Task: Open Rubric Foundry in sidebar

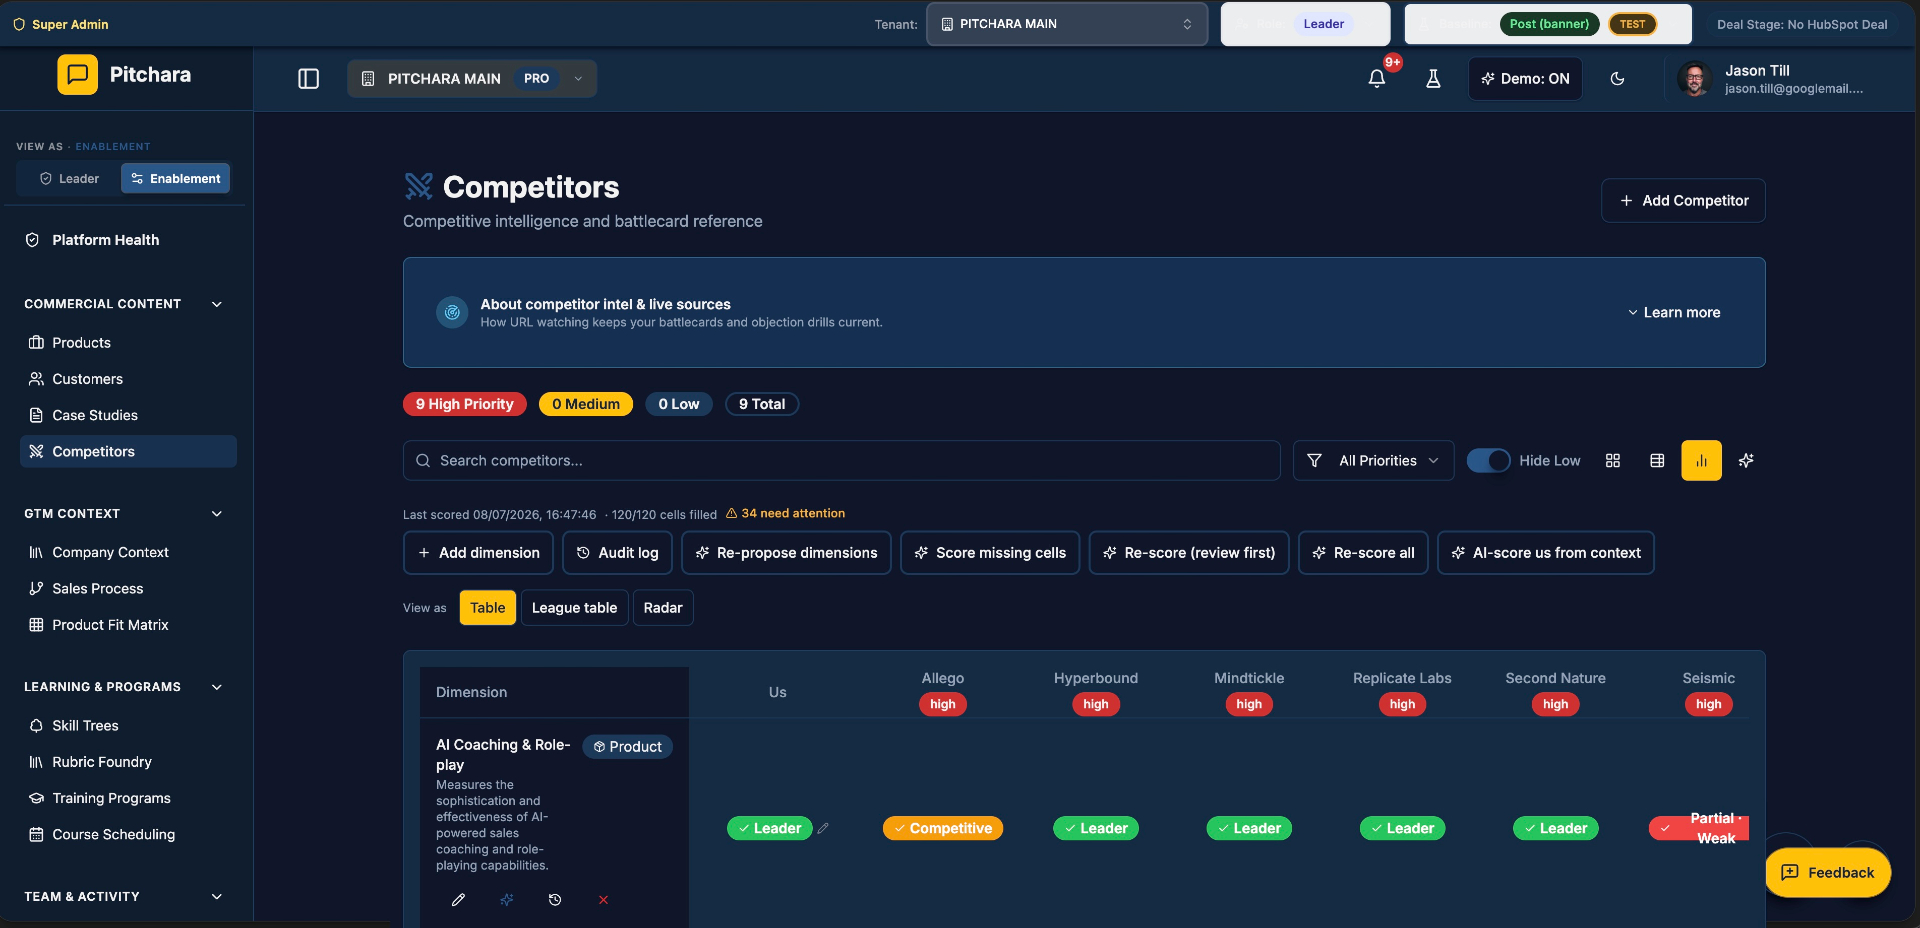Action: point(128,762)
